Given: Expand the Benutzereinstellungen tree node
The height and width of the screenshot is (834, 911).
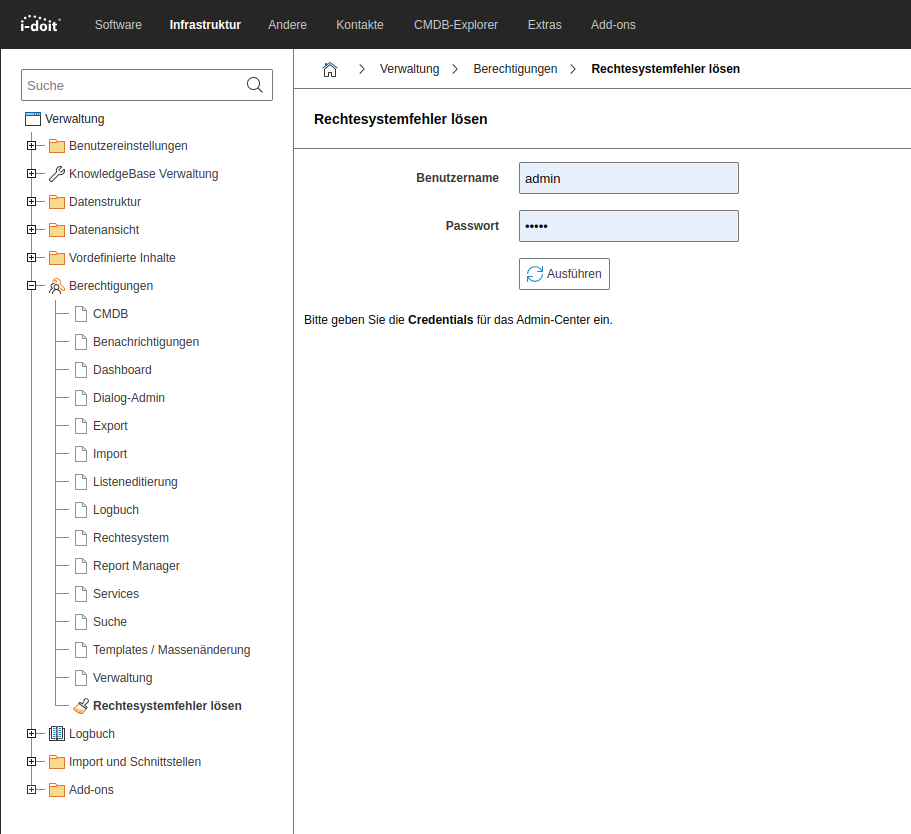Looking at the screenshot, I should pos(32,146).
